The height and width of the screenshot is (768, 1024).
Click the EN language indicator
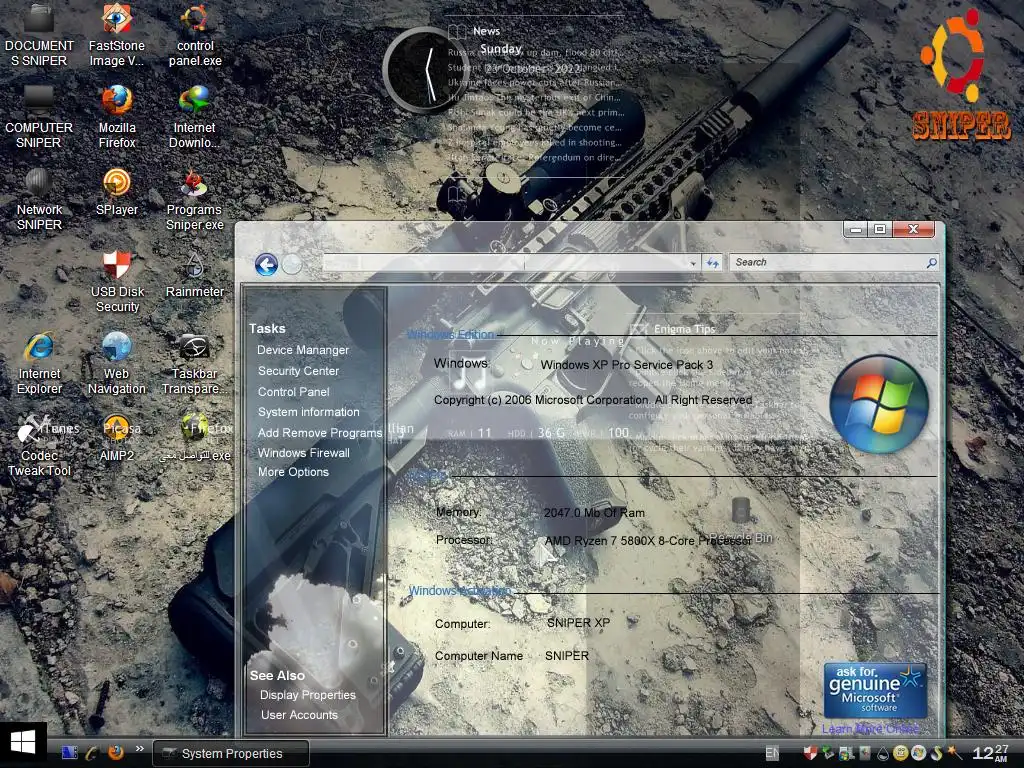(x=772, y=753)
